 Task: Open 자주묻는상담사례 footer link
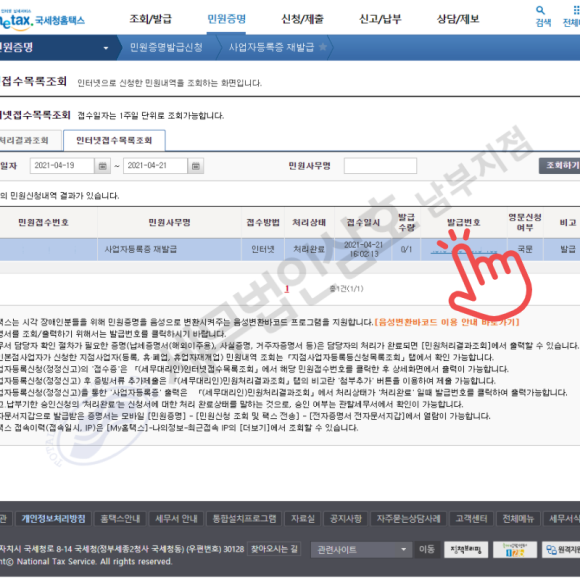[409, 519]
